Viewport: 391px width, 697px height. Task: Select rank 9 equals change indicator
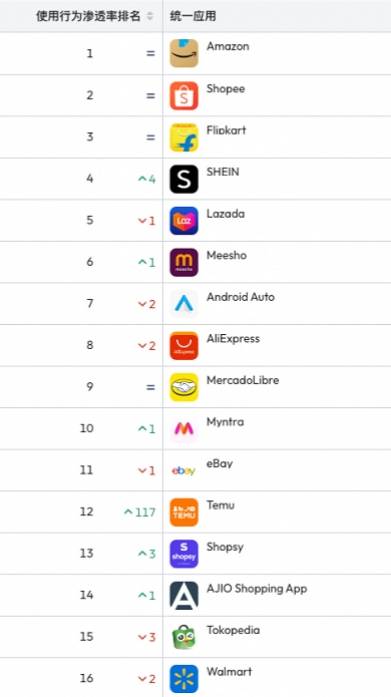coord(151,387)
